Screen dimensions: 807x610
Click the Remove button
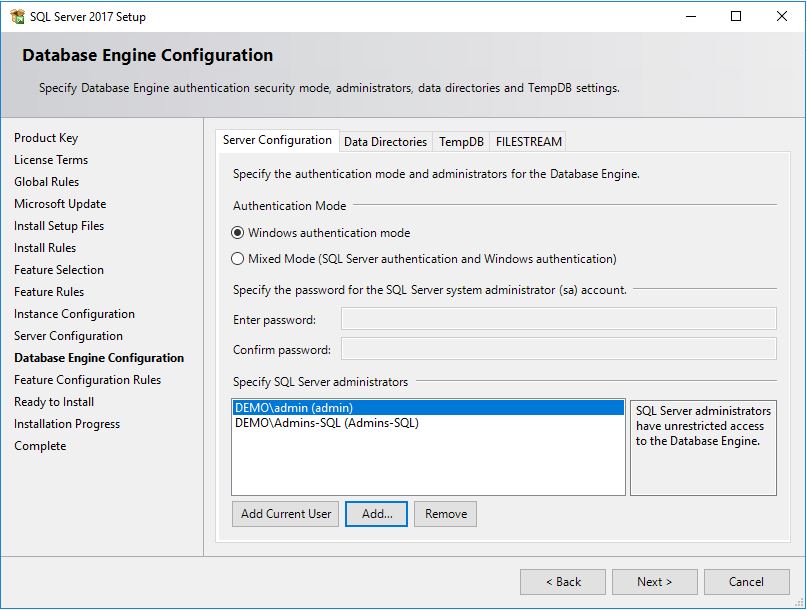click(444, 513)
